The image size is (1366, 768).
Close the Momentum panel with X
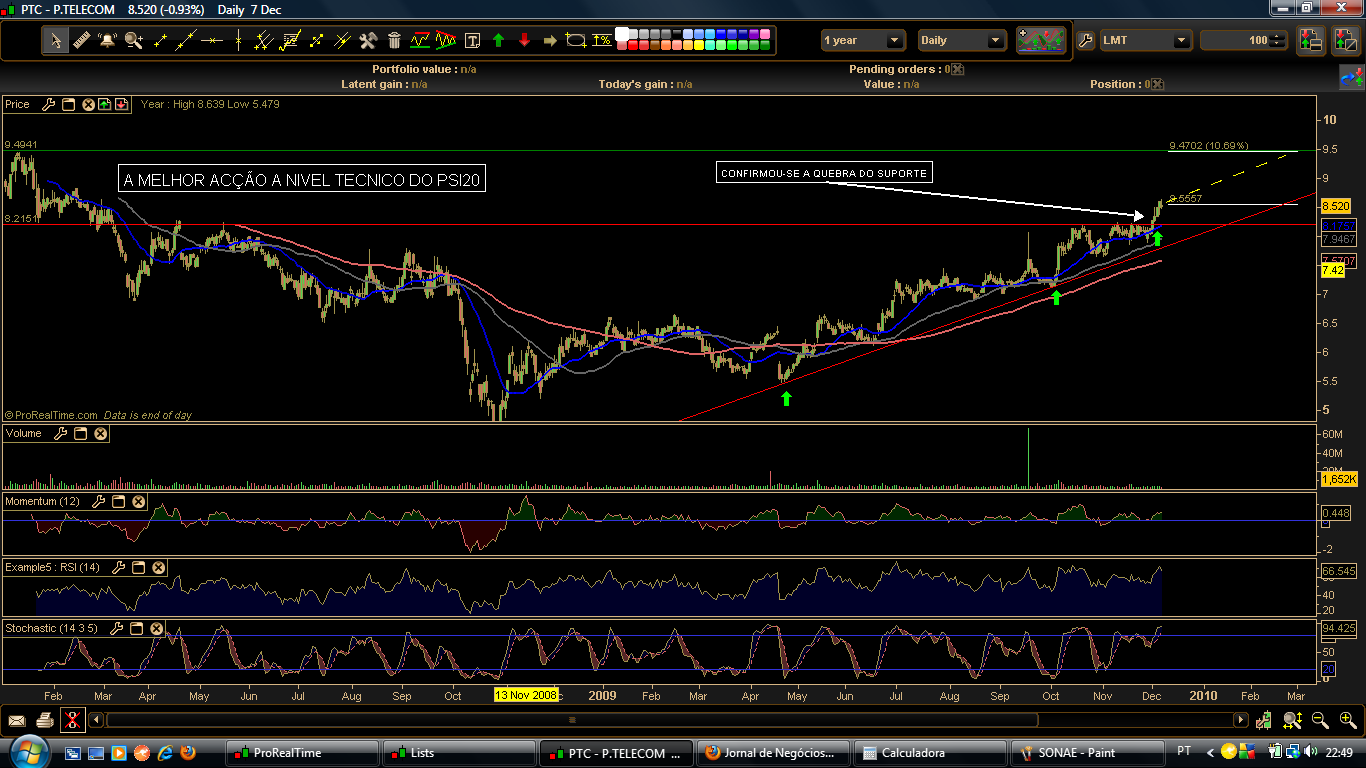[138, 501]
